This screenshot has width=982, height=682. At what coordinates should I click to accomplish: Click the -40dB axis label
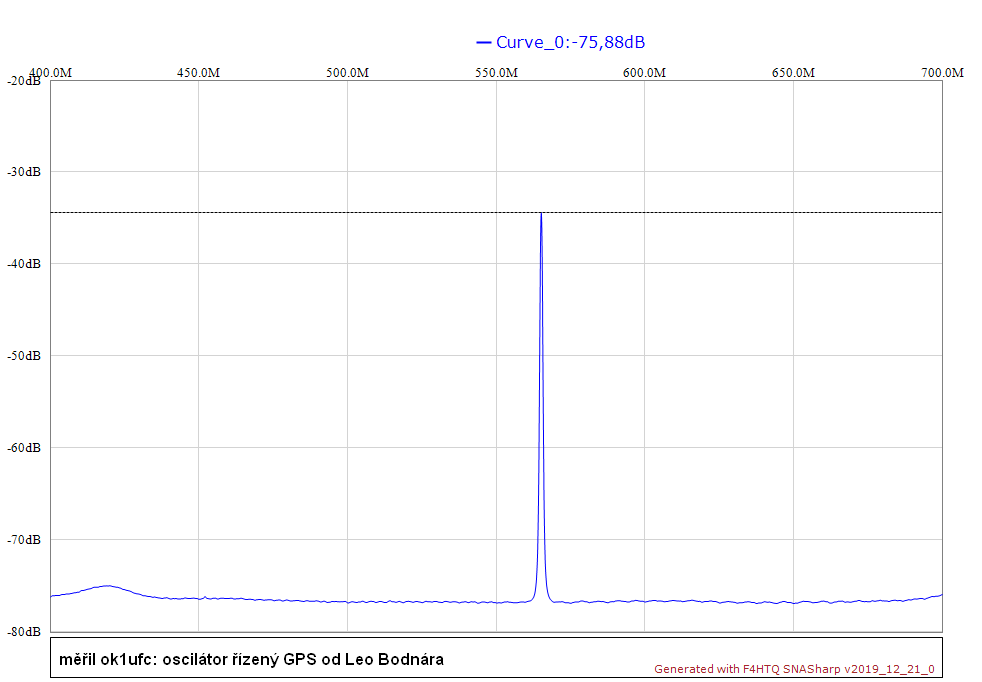pos(24,264)
